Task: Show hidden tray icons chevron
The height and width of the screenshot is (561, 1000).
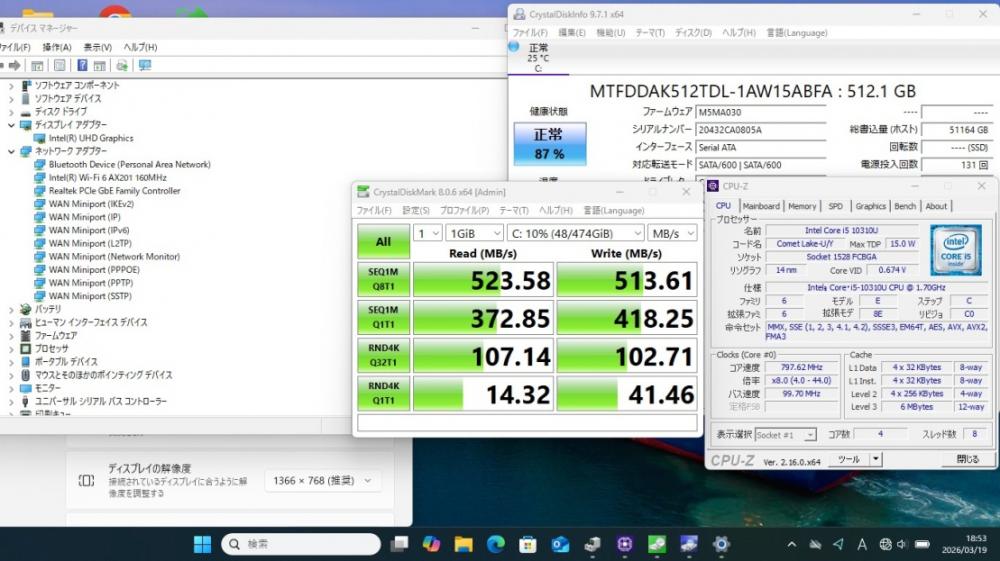Action: [x=791, y=544]
